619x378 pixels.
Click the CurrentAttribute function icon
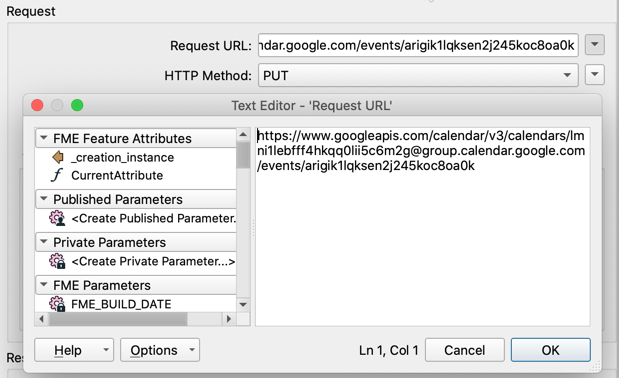pos(57,175)
